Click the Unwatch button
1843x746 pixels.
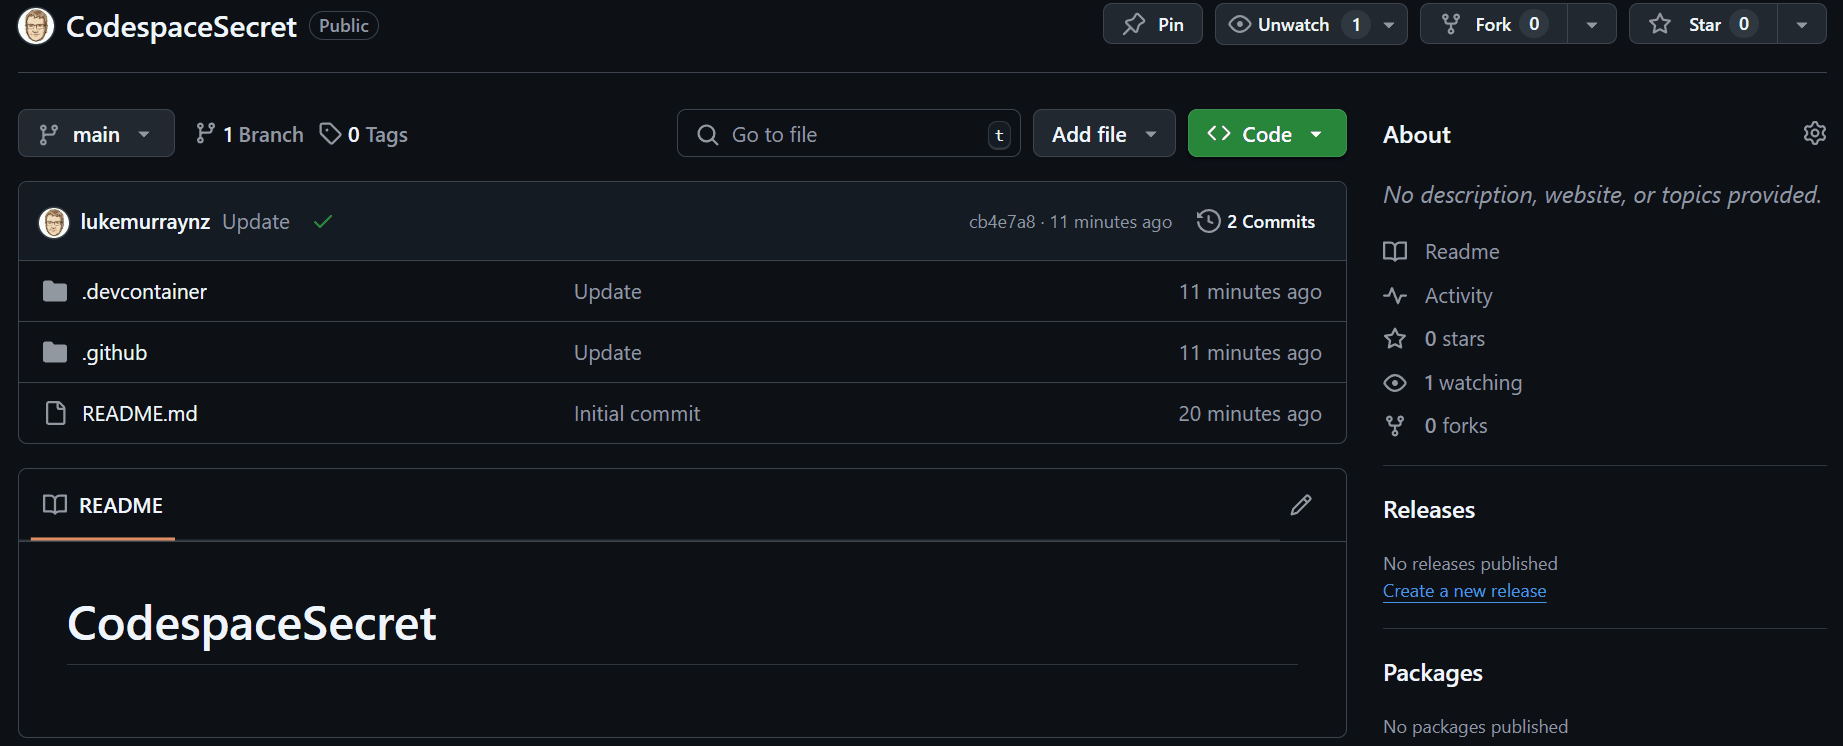click(x=1292, y=25)
